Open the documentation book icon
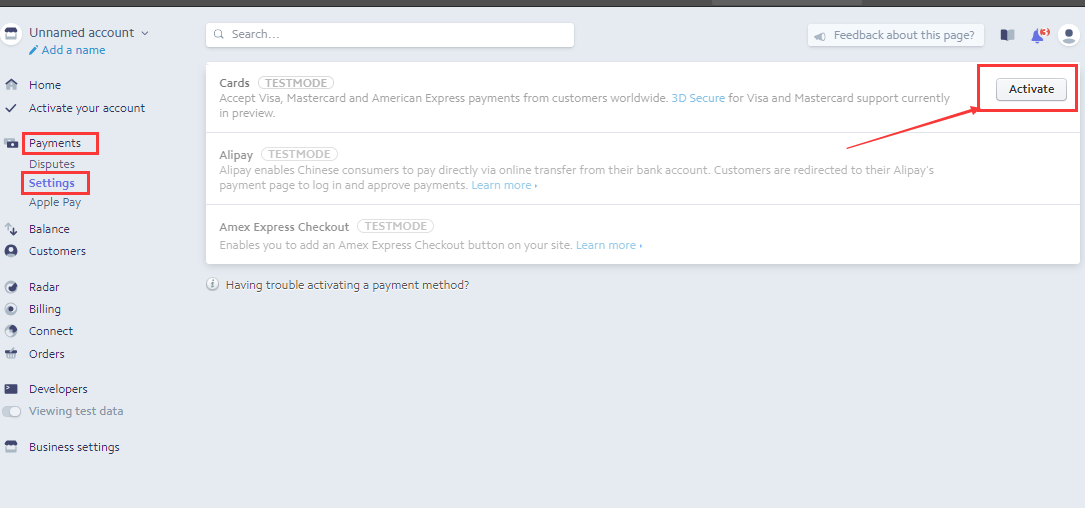The height and width of the screenshot is (508, 1085). (x=1007, y=35)
